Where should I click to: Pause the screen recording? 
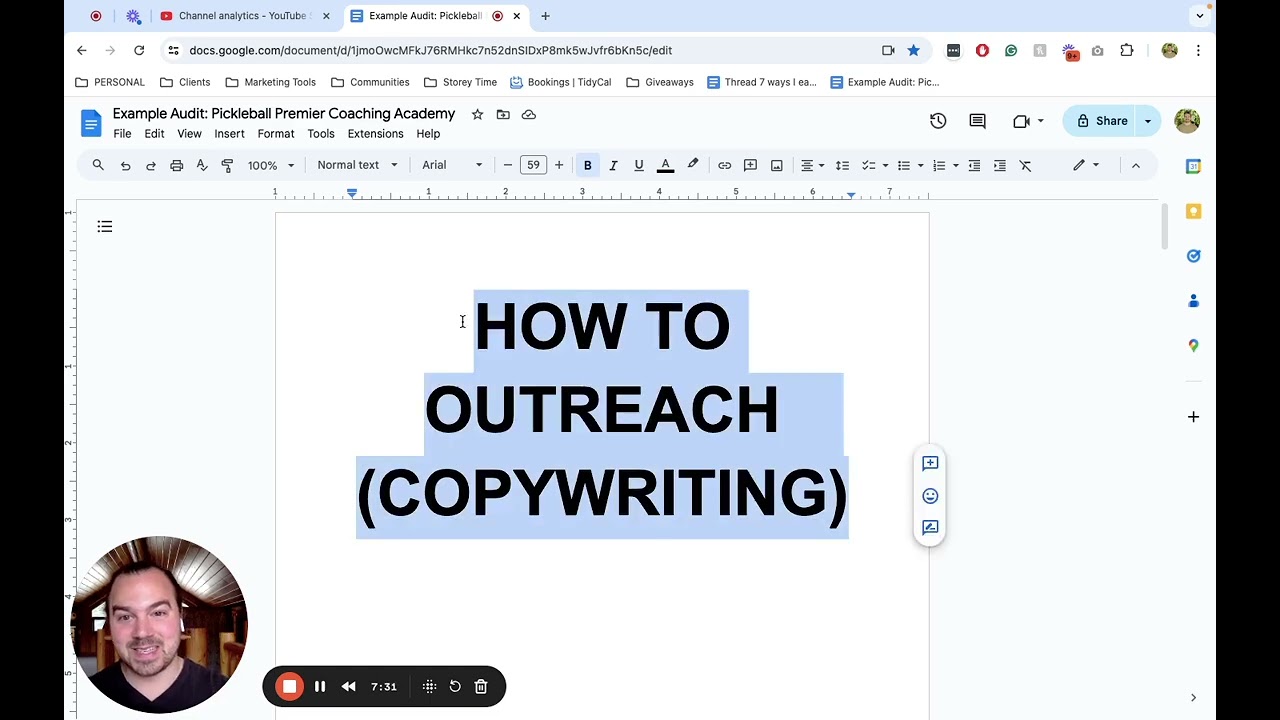320,687
